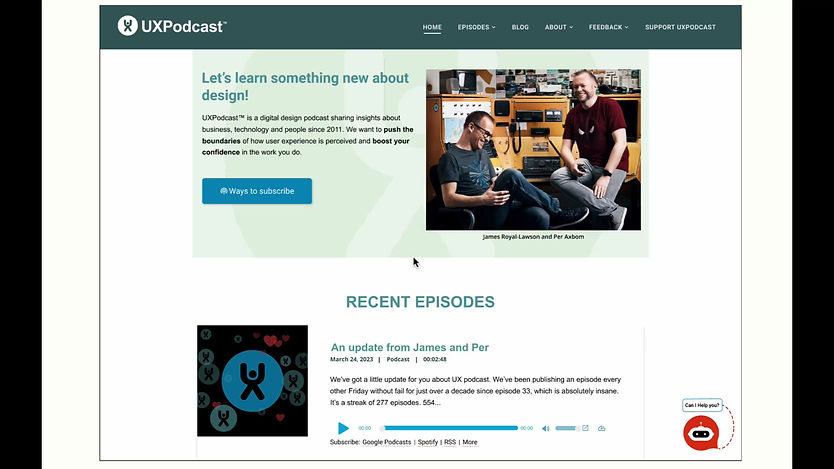The height and width of the screenshot is (469, 834).
Task: Subscribe via Google Podcasts link
Action: click(x=387, y=442)
